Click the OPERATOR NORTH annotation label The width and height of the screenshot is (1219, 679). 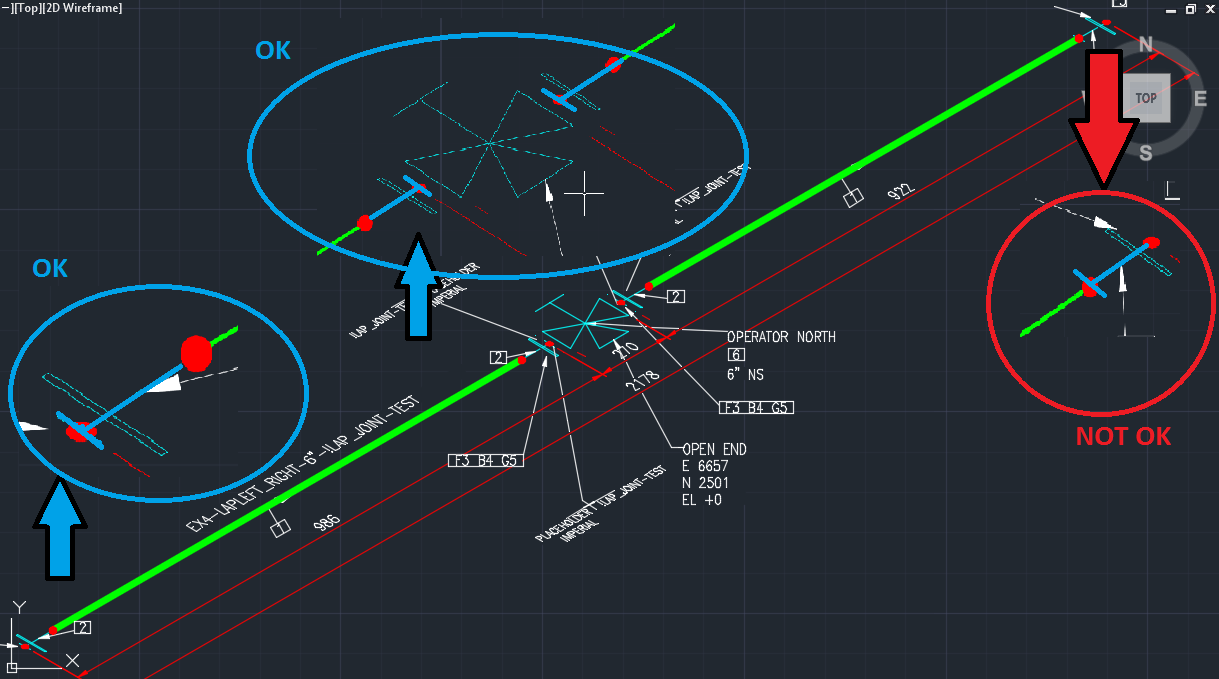781,337
